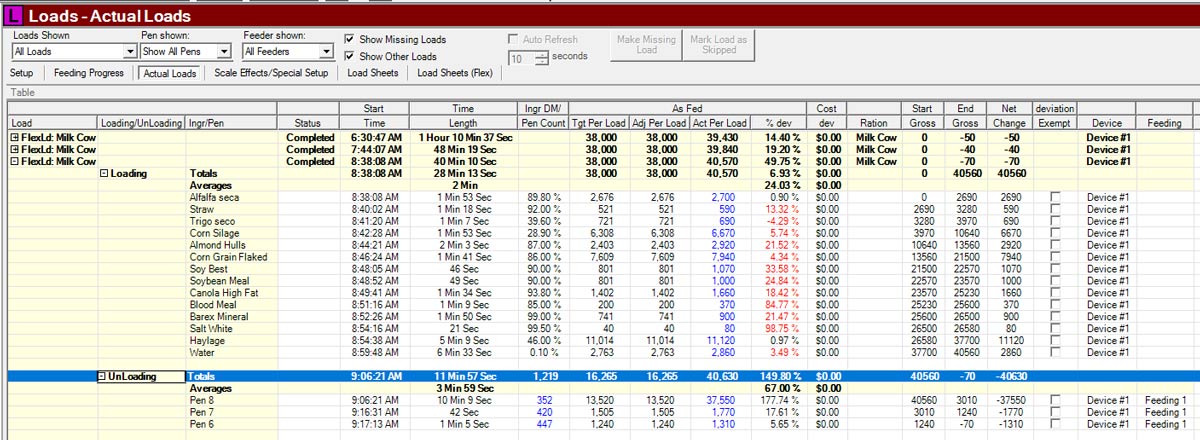Viewport: 1200px width, 440px height.
Task: Check deviation exempt for Alfalfa seca
Action: [x=1054, y=198]
